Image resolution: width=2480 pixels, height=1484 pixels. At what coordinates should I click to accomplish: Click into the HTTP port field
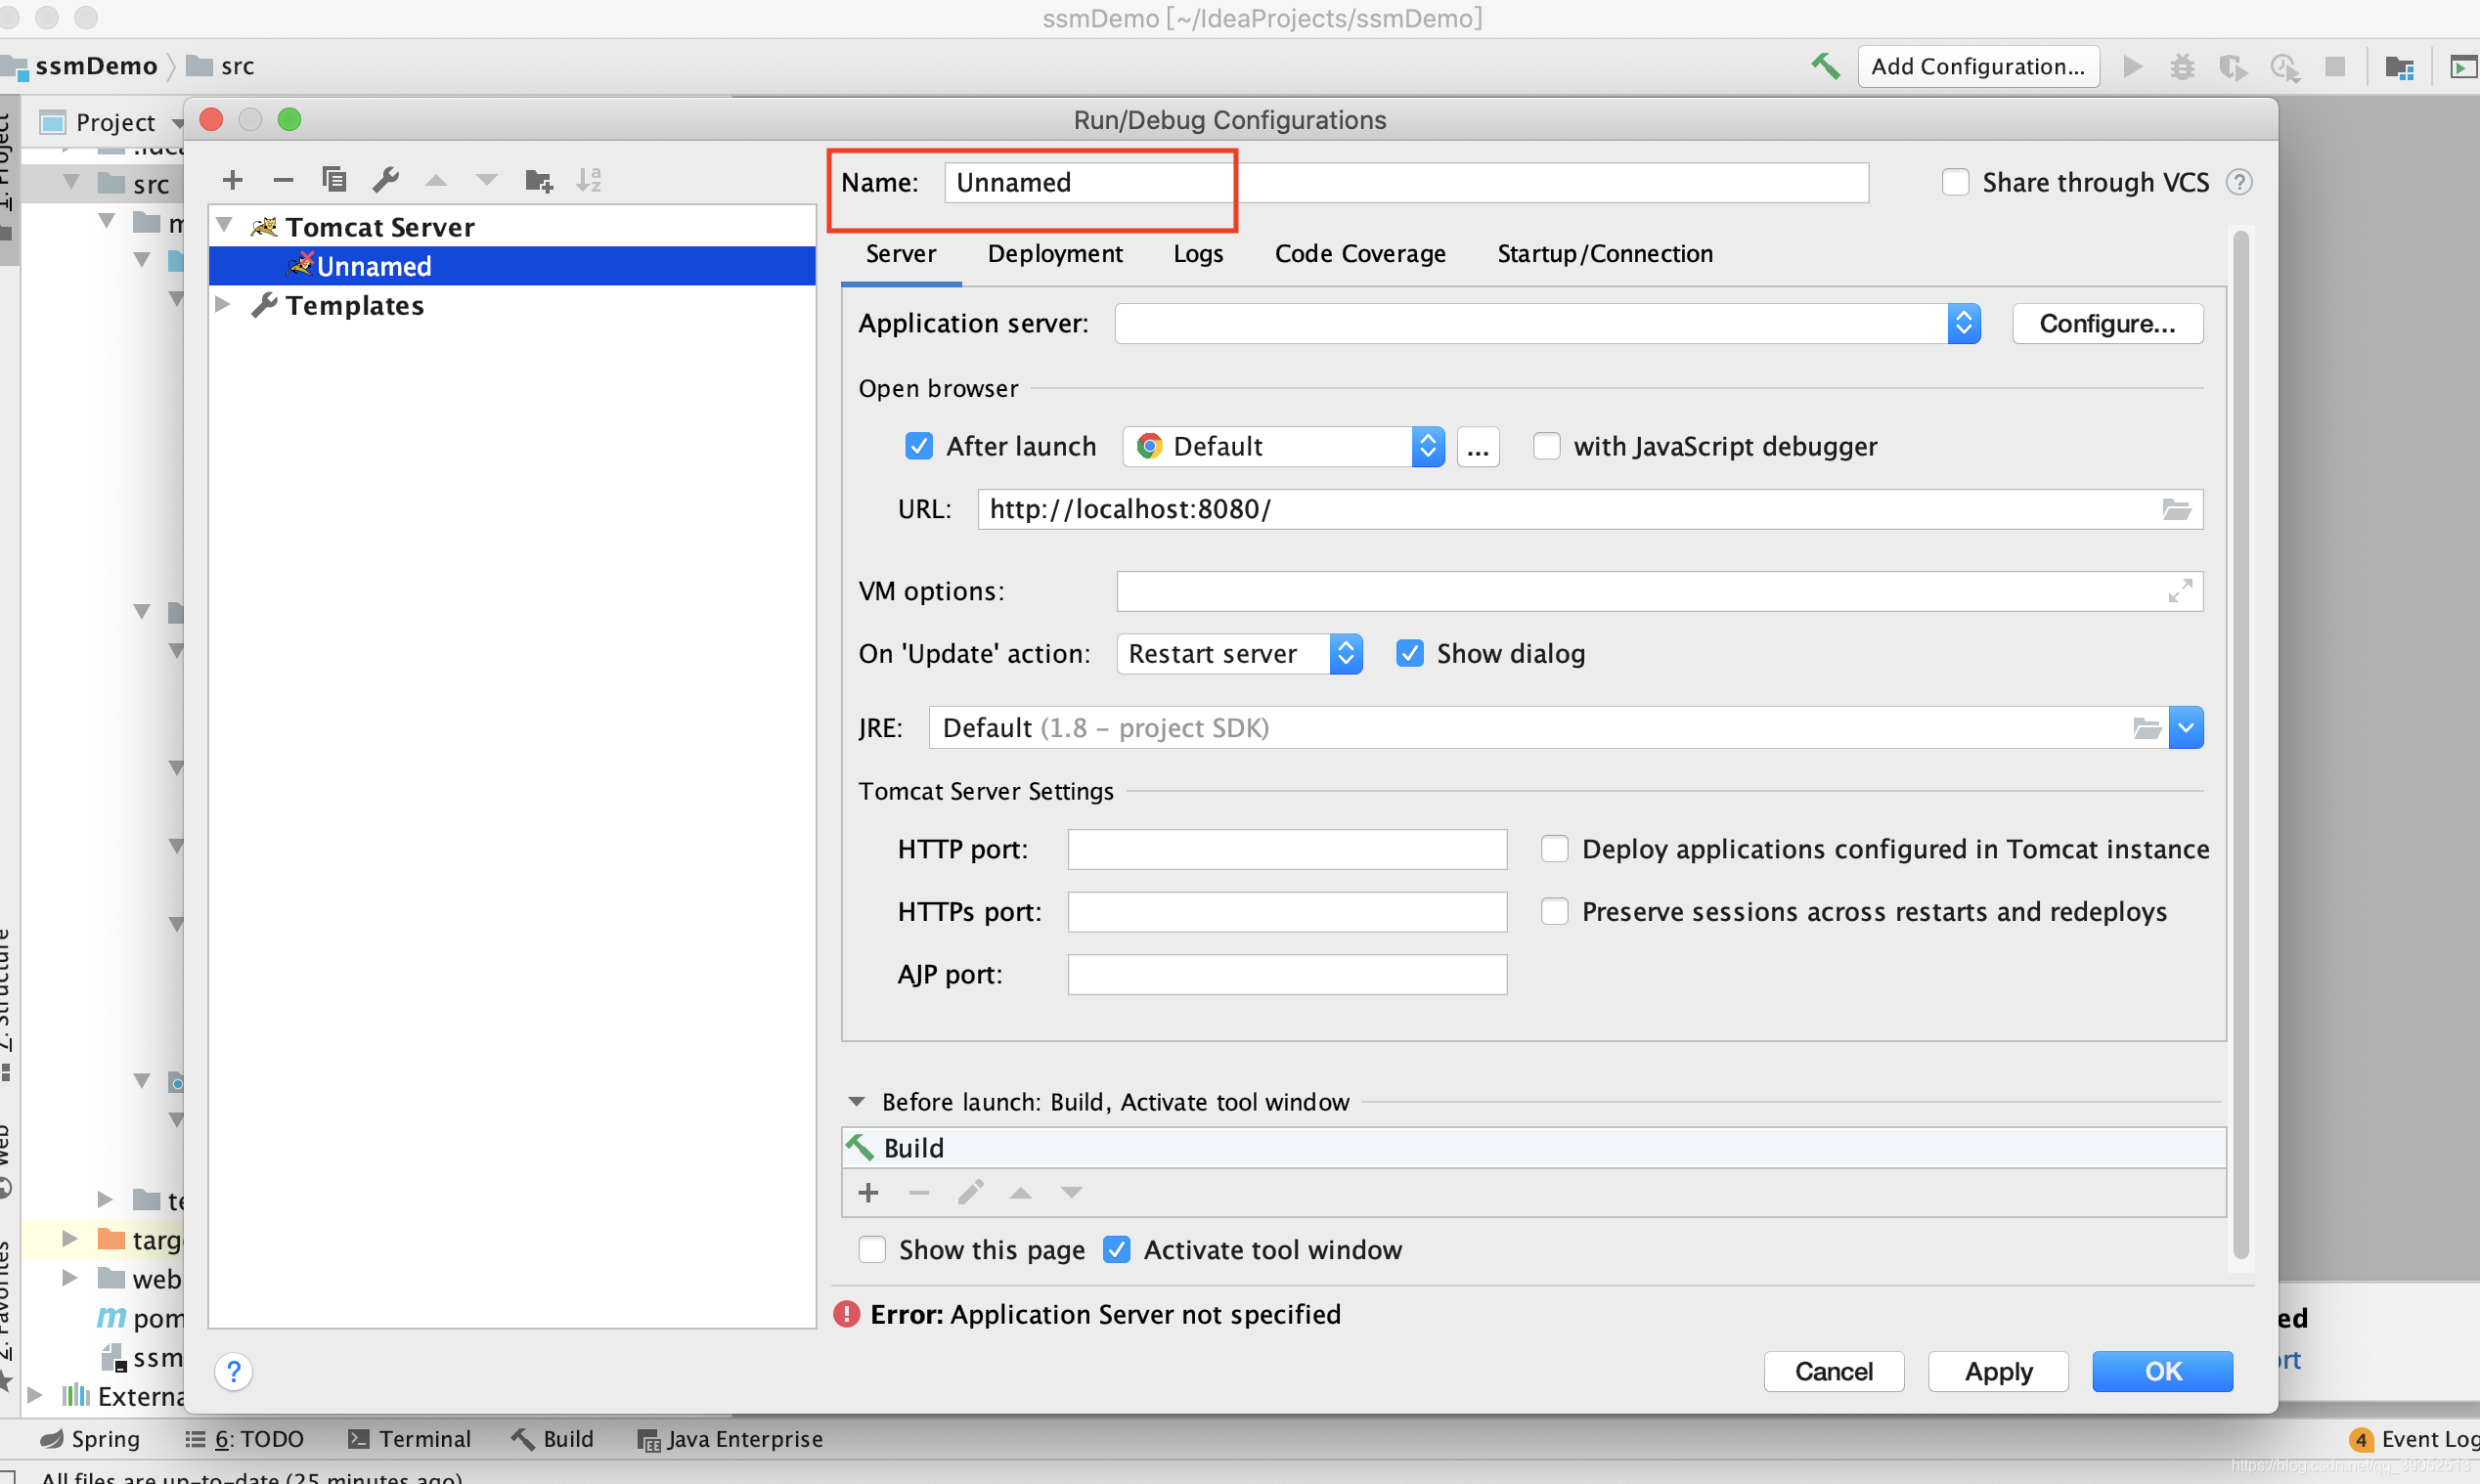pos(1286,850)
